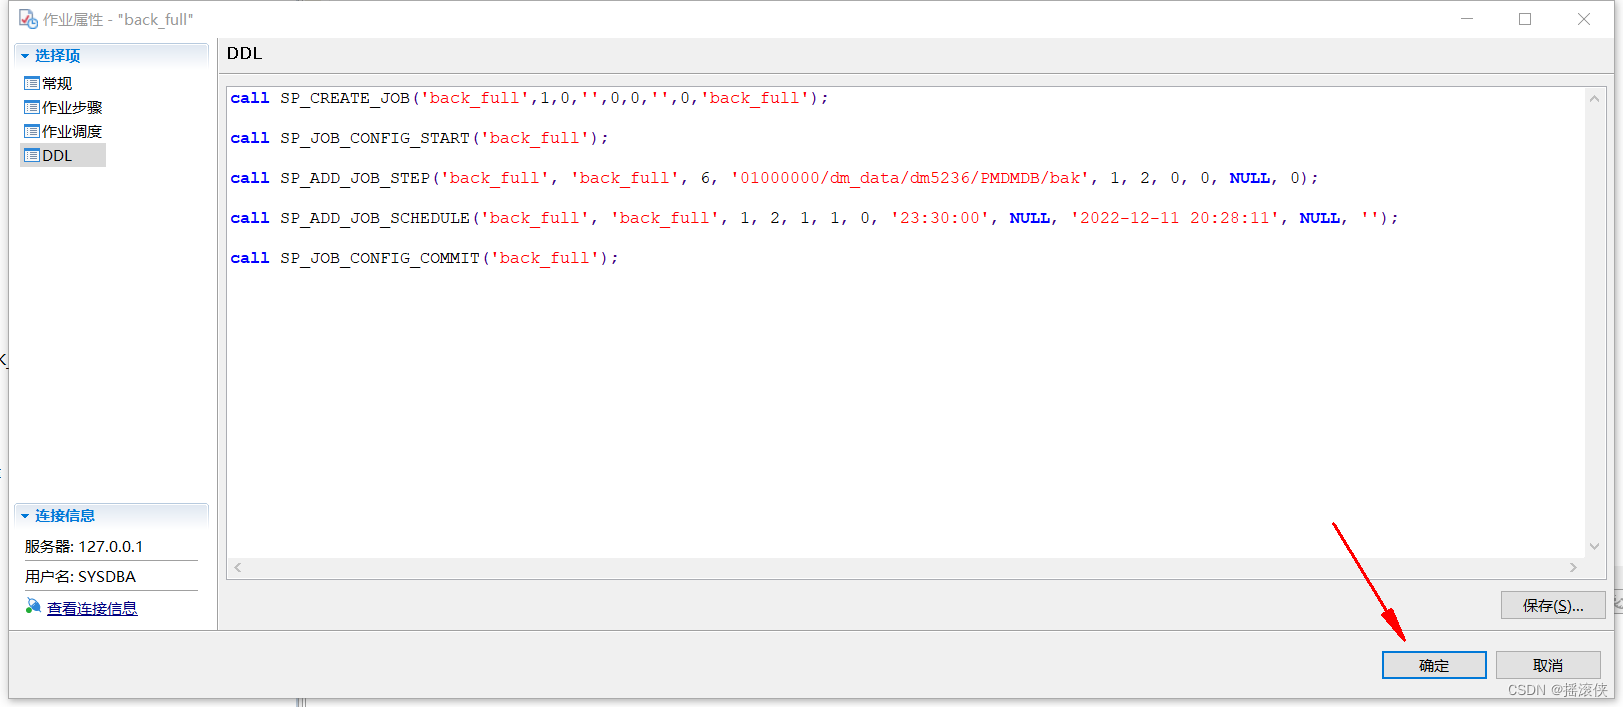The image size is (1623, 707).
Task: Click the SP_JOB_CONFIG_START line
Action: pyautogui.click(x=419, y=138)
